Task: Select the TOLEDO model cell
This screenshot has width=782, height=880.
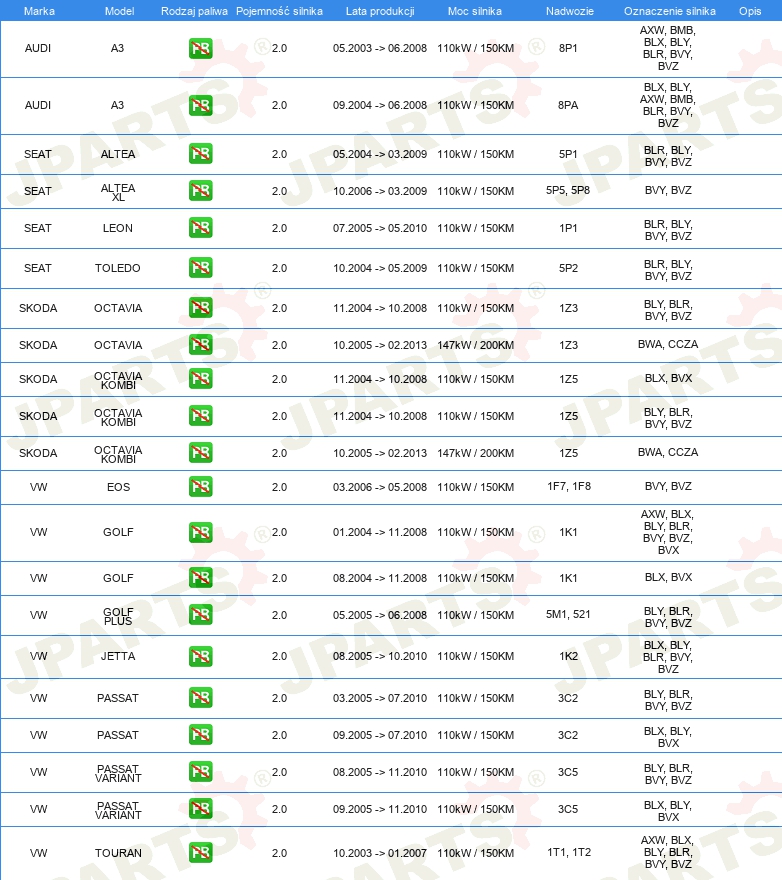Action: point(117,268)
